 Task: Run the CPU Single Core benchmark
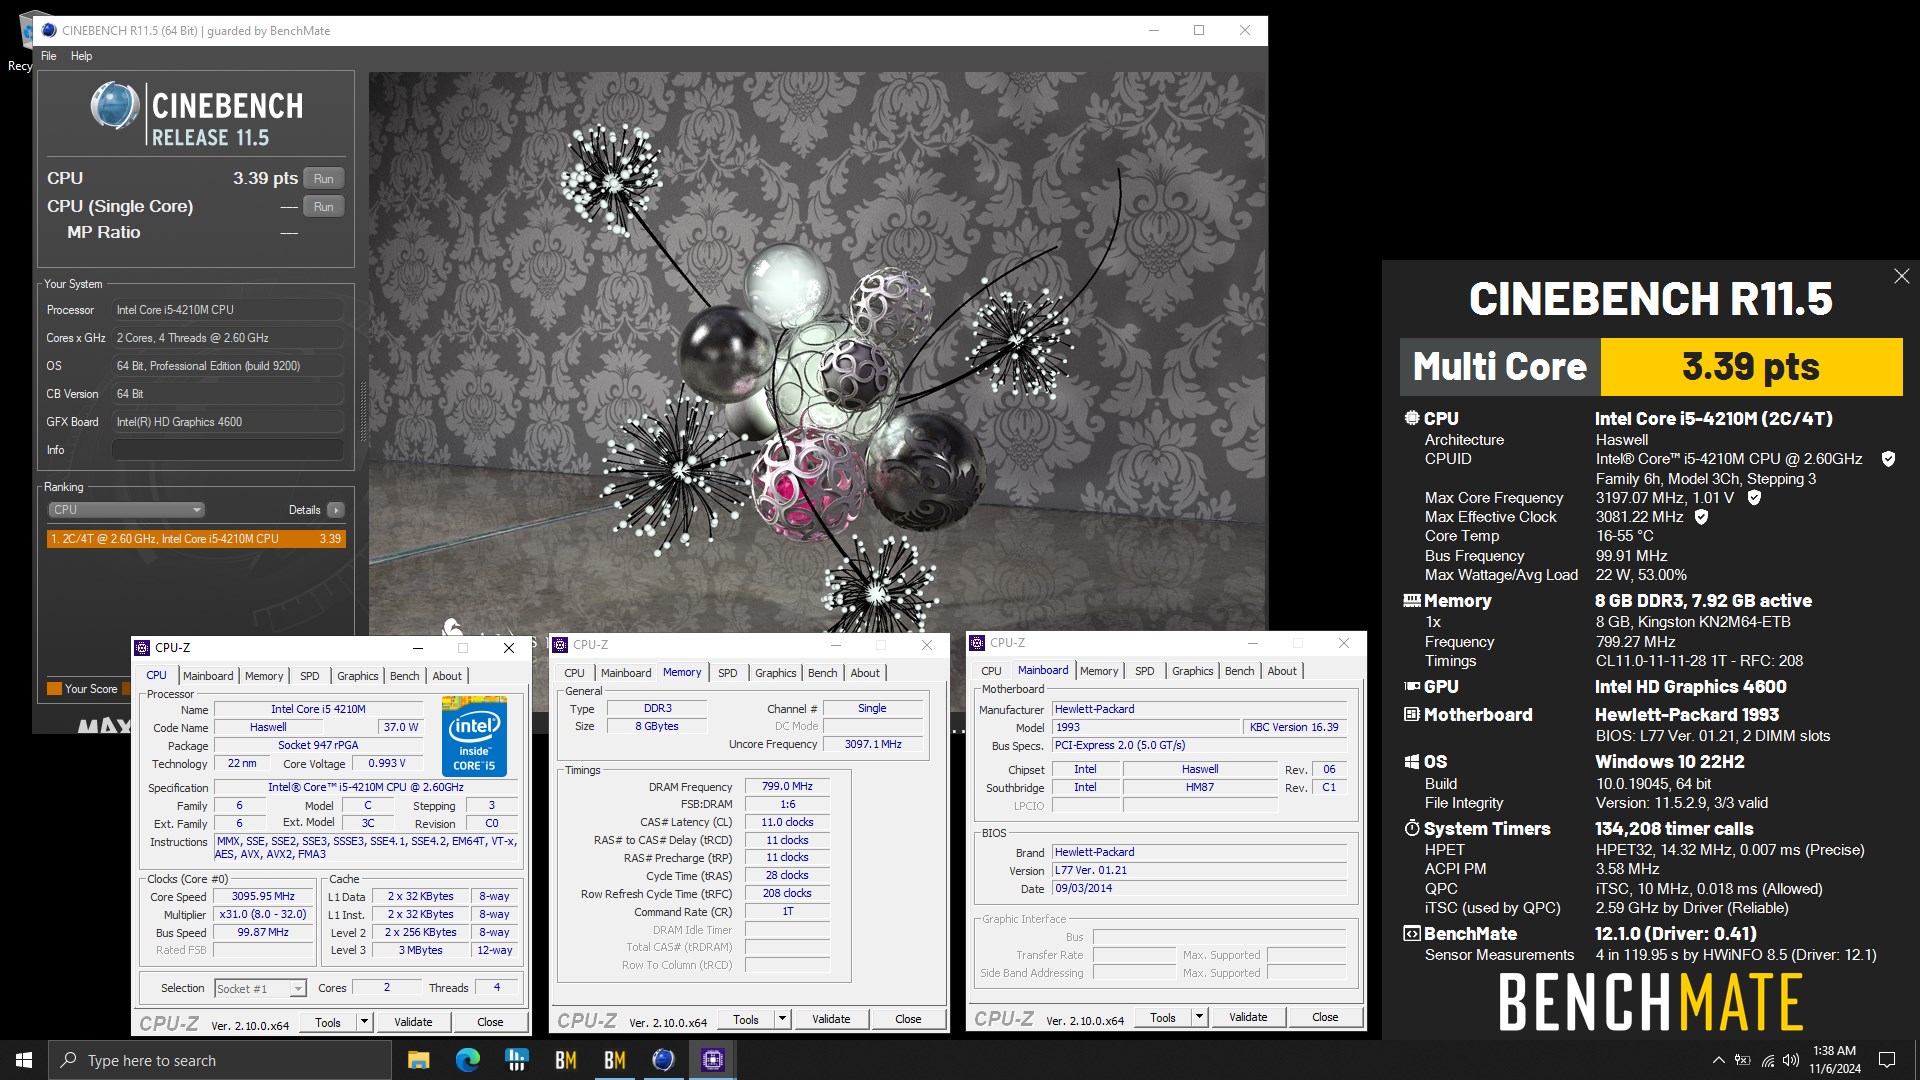click(x=324, y=207)
